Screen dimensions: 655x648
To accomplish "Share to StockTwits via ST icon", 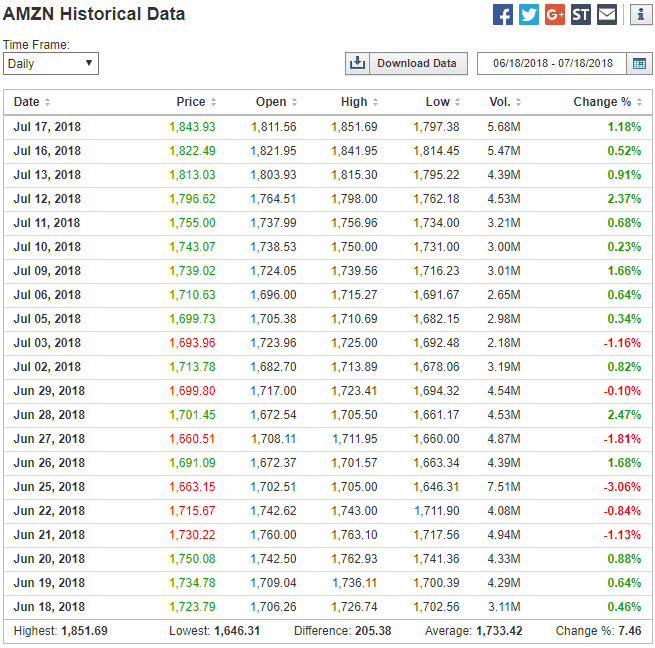I will tap(581, 15).
